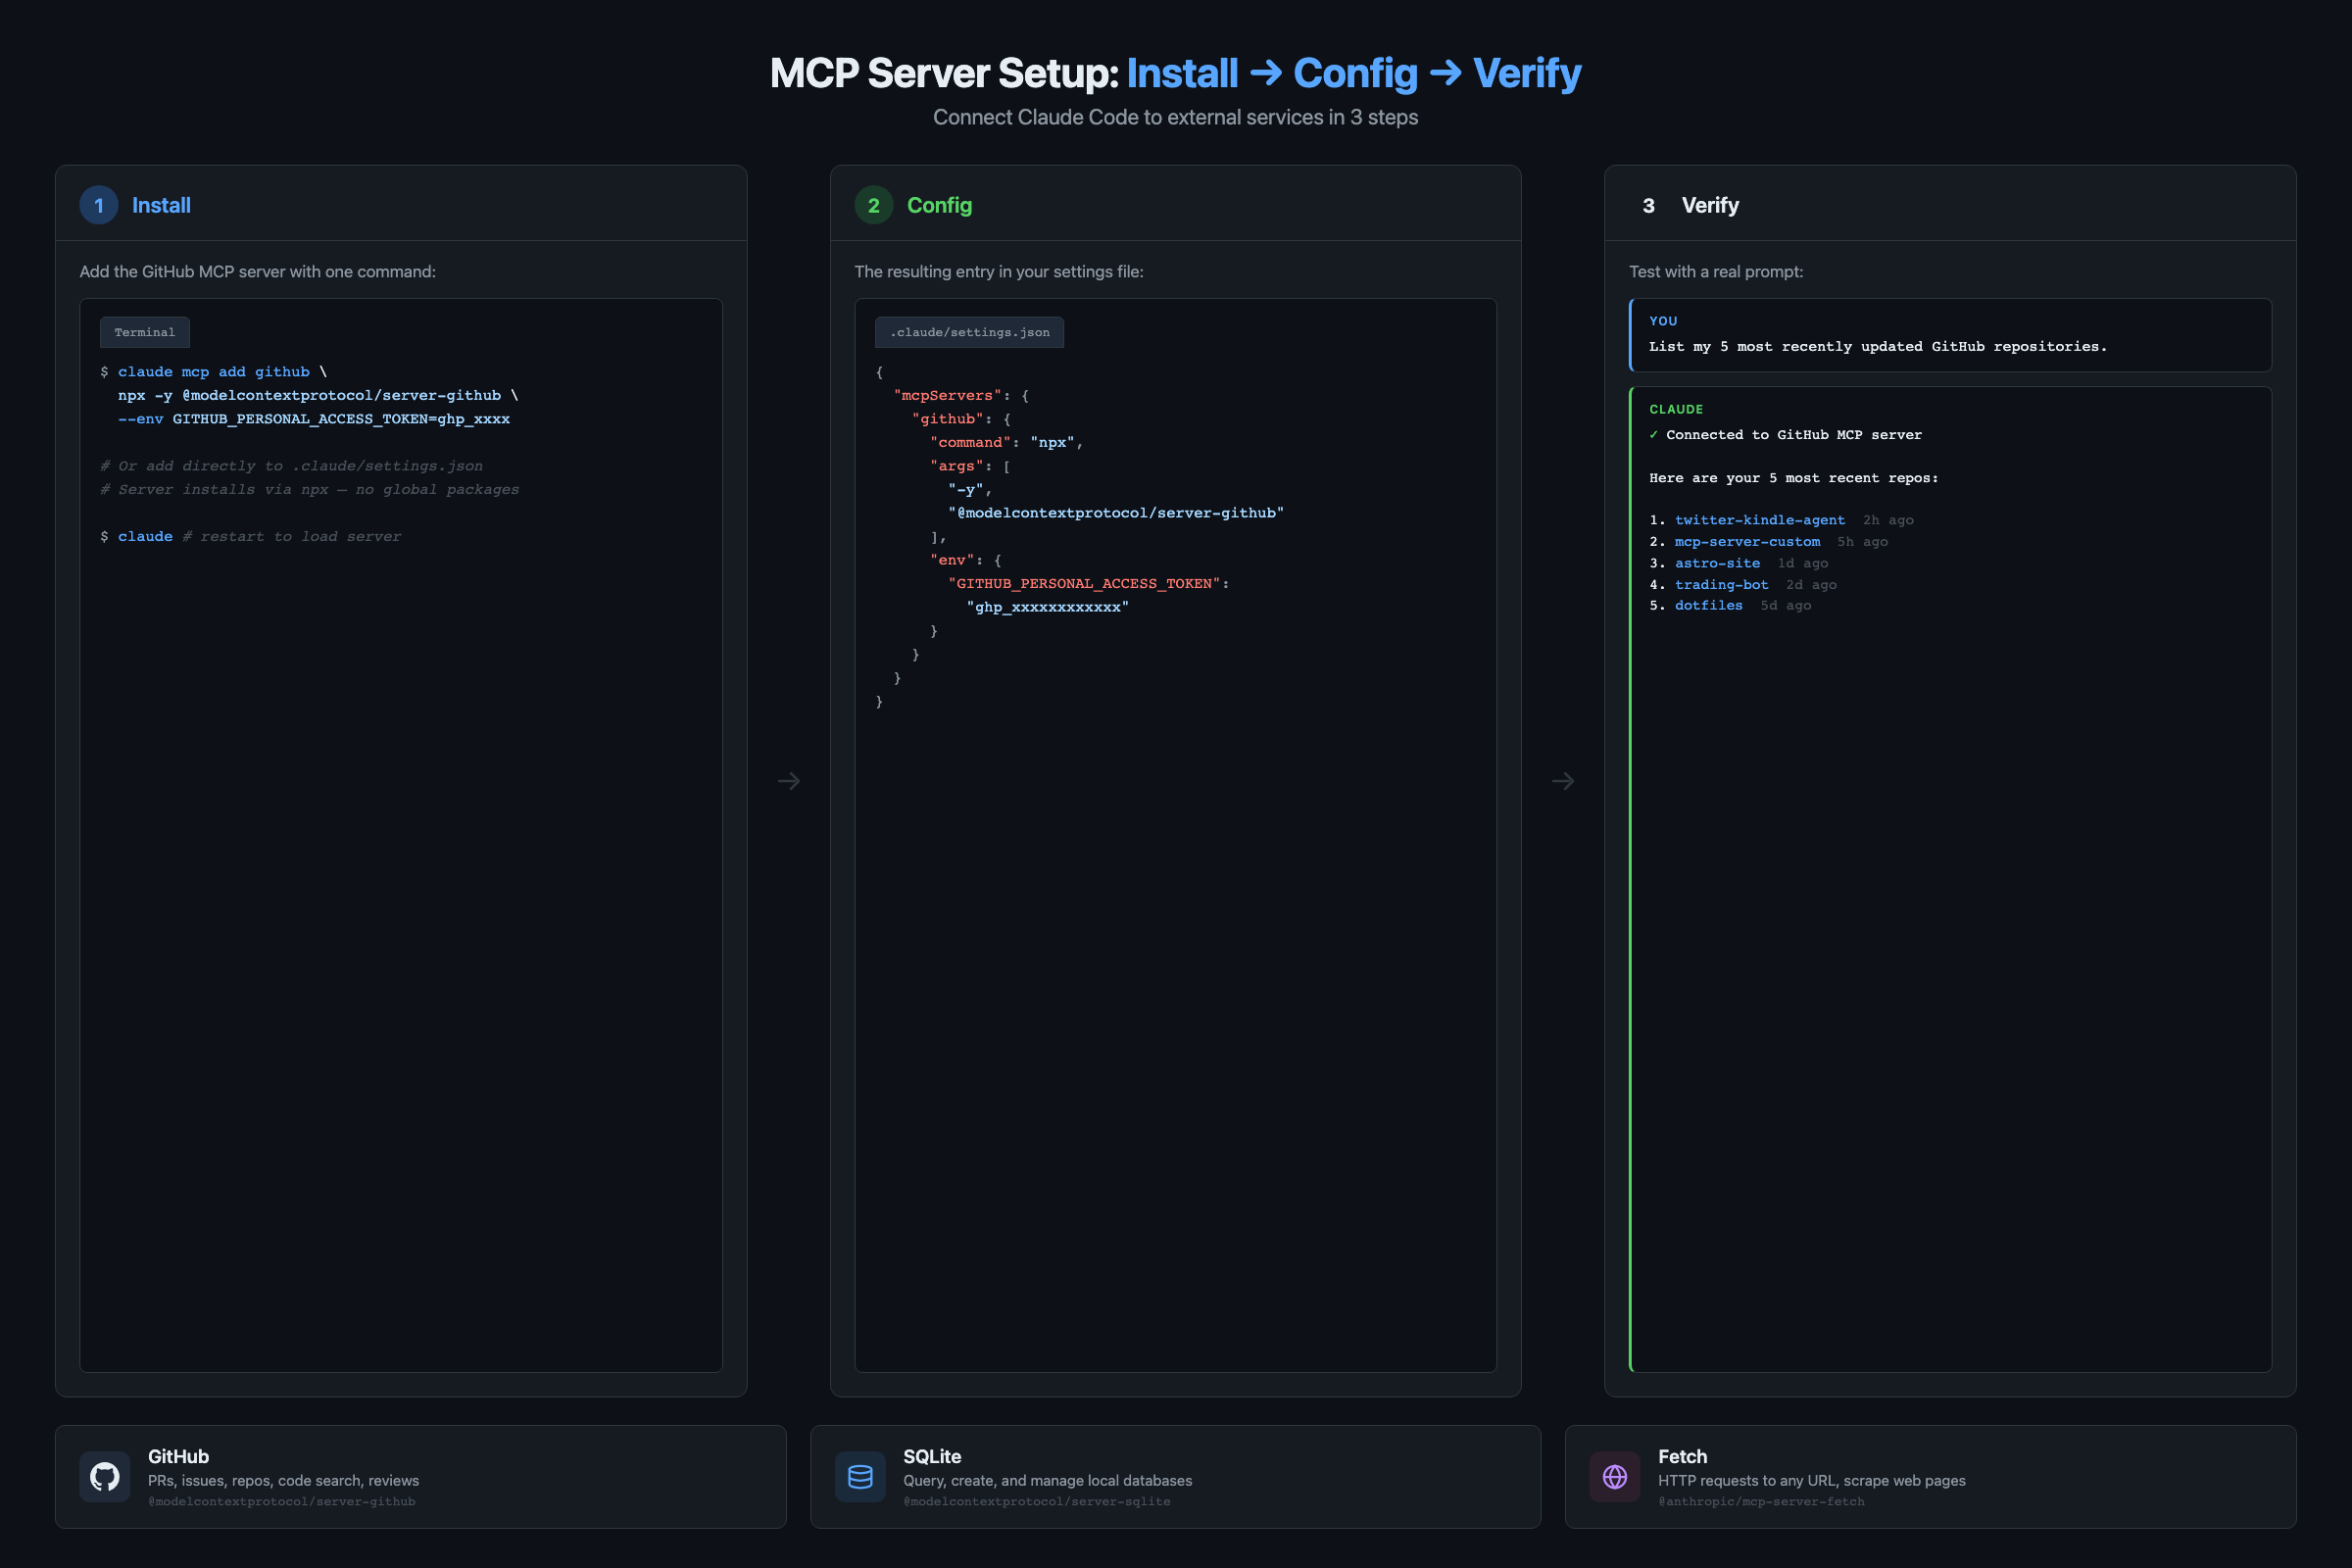Click the "github" JSON key
2352x1568 pixels.
click(947, 419)
